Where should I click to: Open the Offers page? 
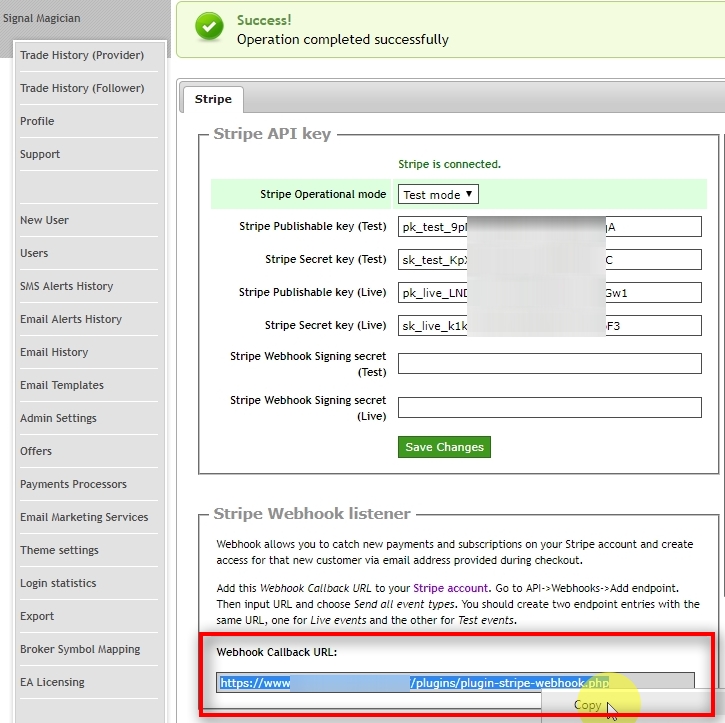pyautogui.click(x=36, y=451)
